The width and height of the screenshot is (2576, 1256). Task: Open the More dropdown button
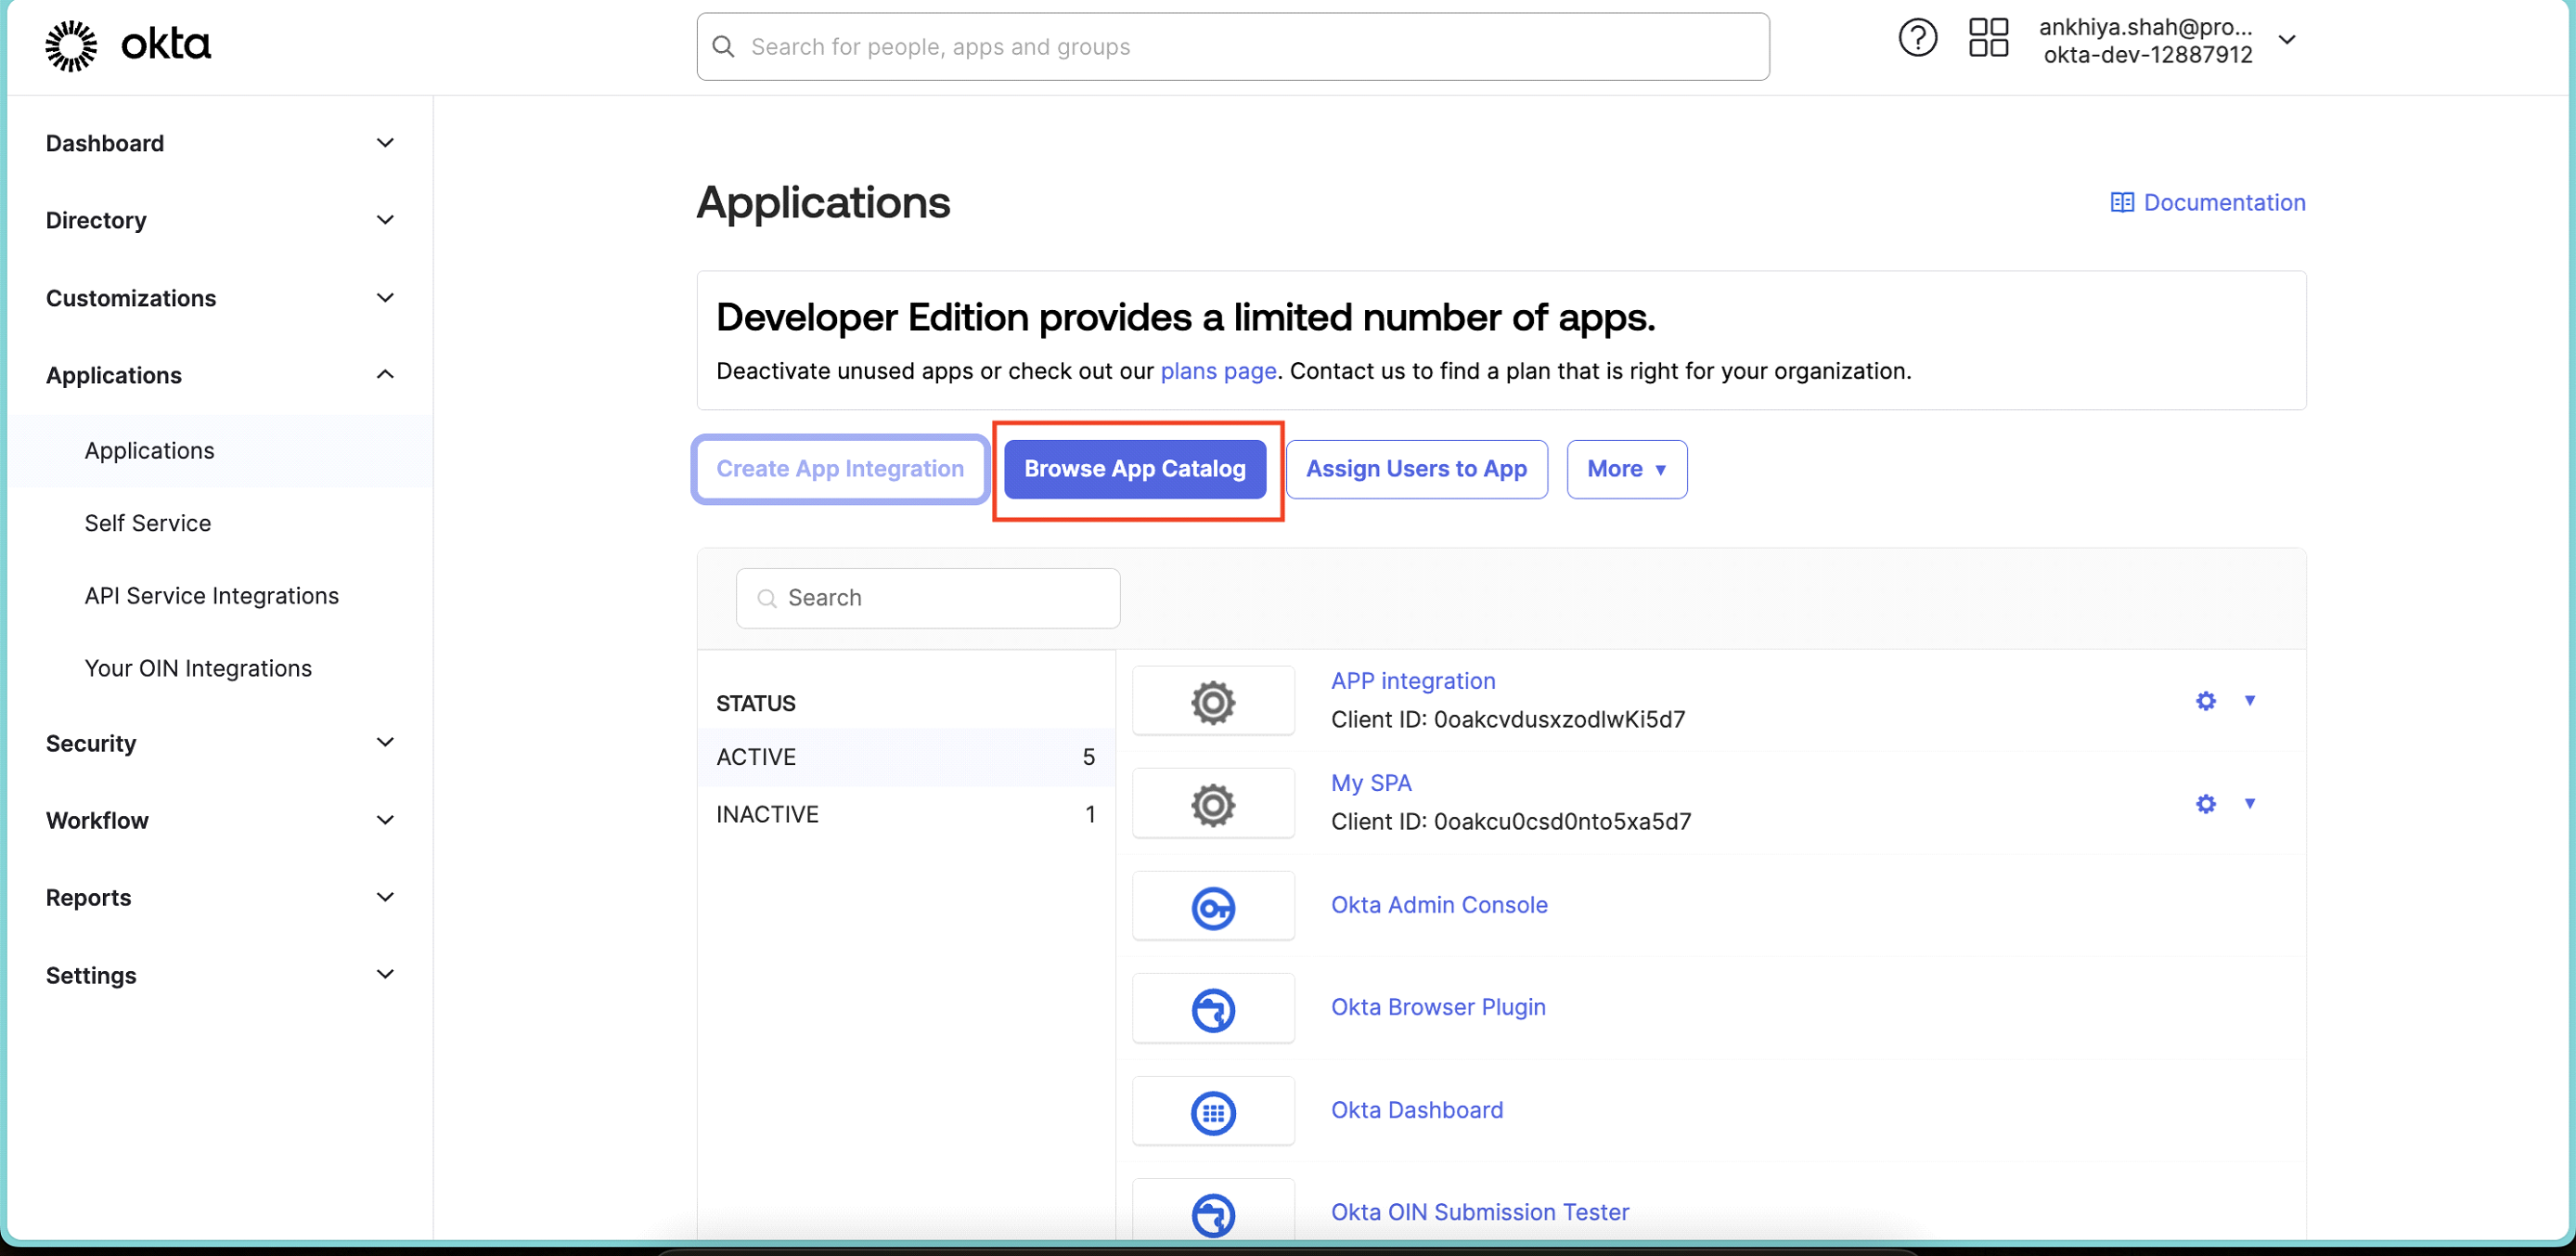point(1626,469)
